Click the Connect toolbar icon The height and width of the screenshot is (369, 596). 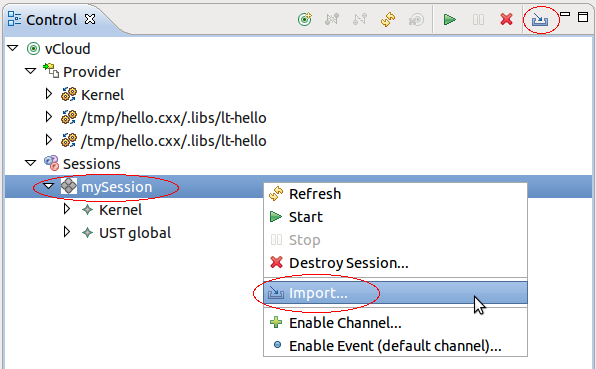click(x=332, y=19)
